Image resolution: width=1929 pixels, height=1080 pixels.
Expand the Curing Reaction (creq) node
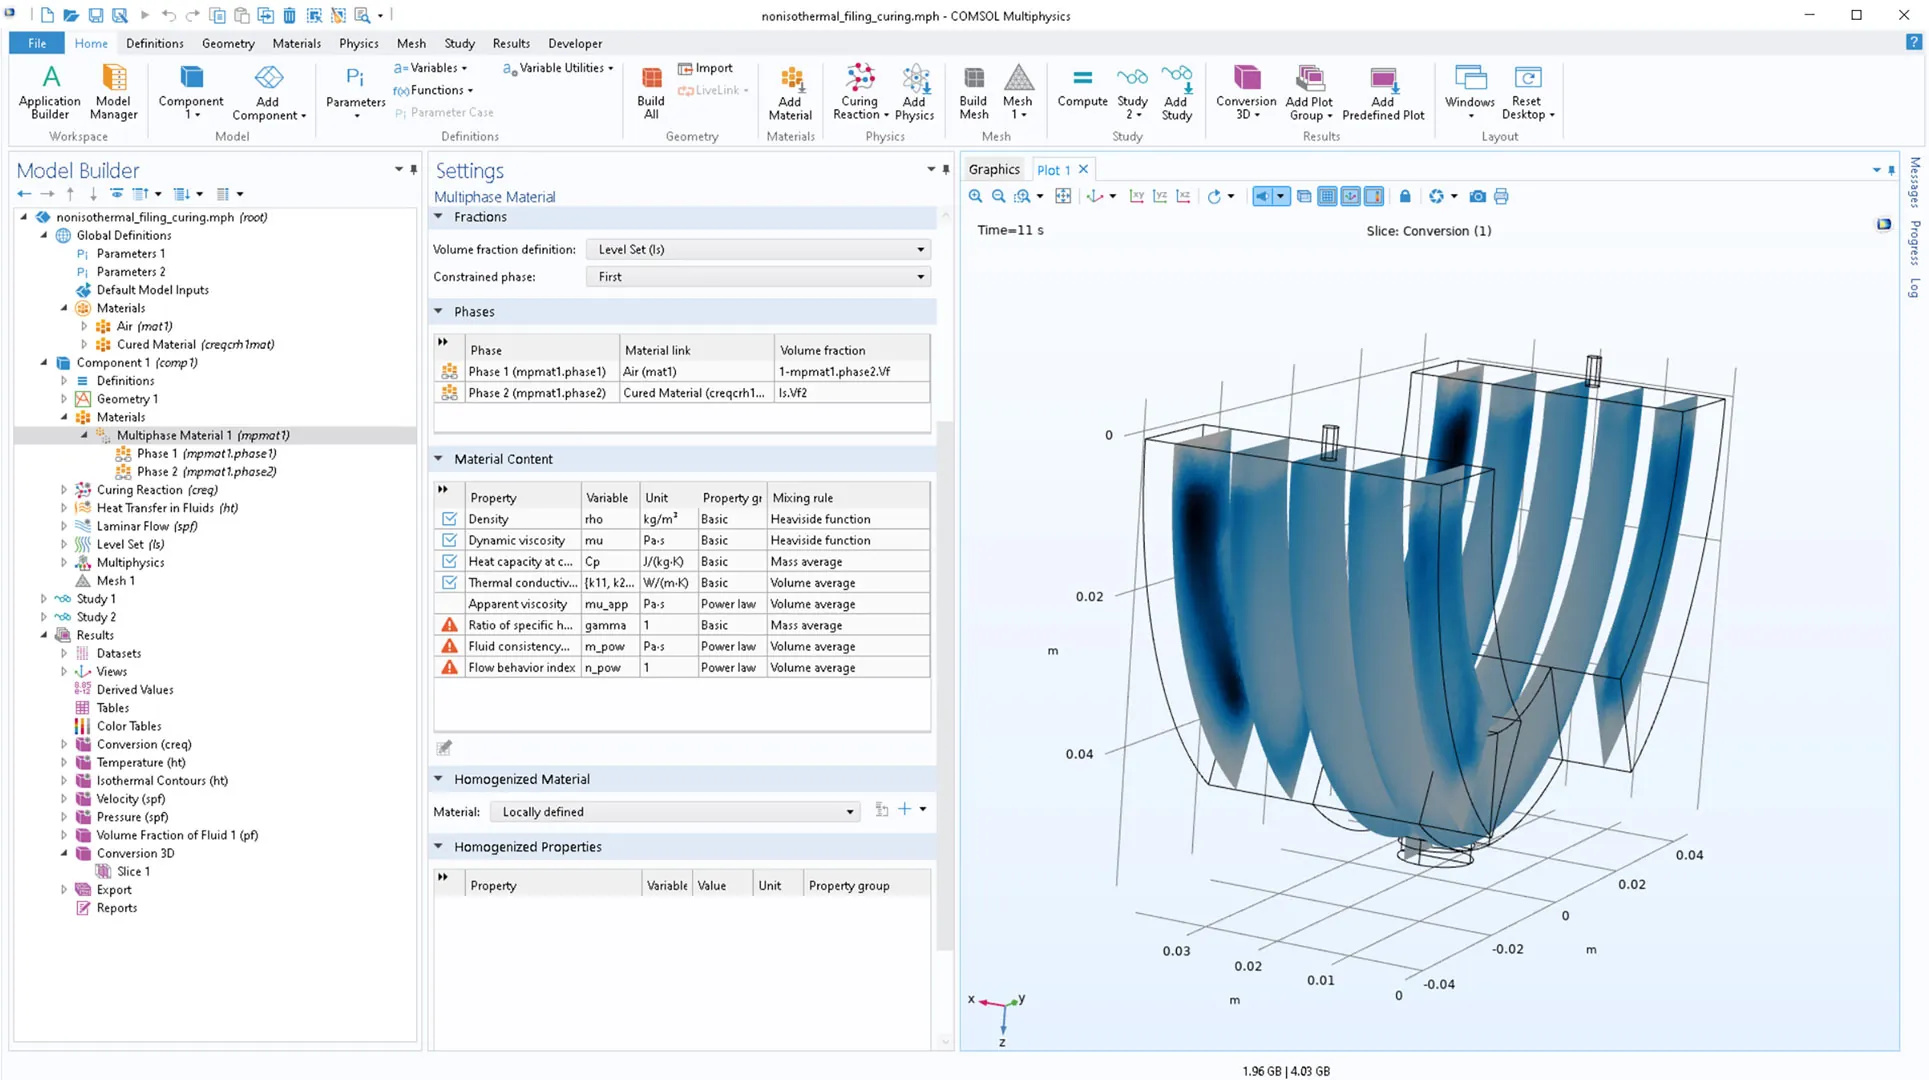point(64,490)
